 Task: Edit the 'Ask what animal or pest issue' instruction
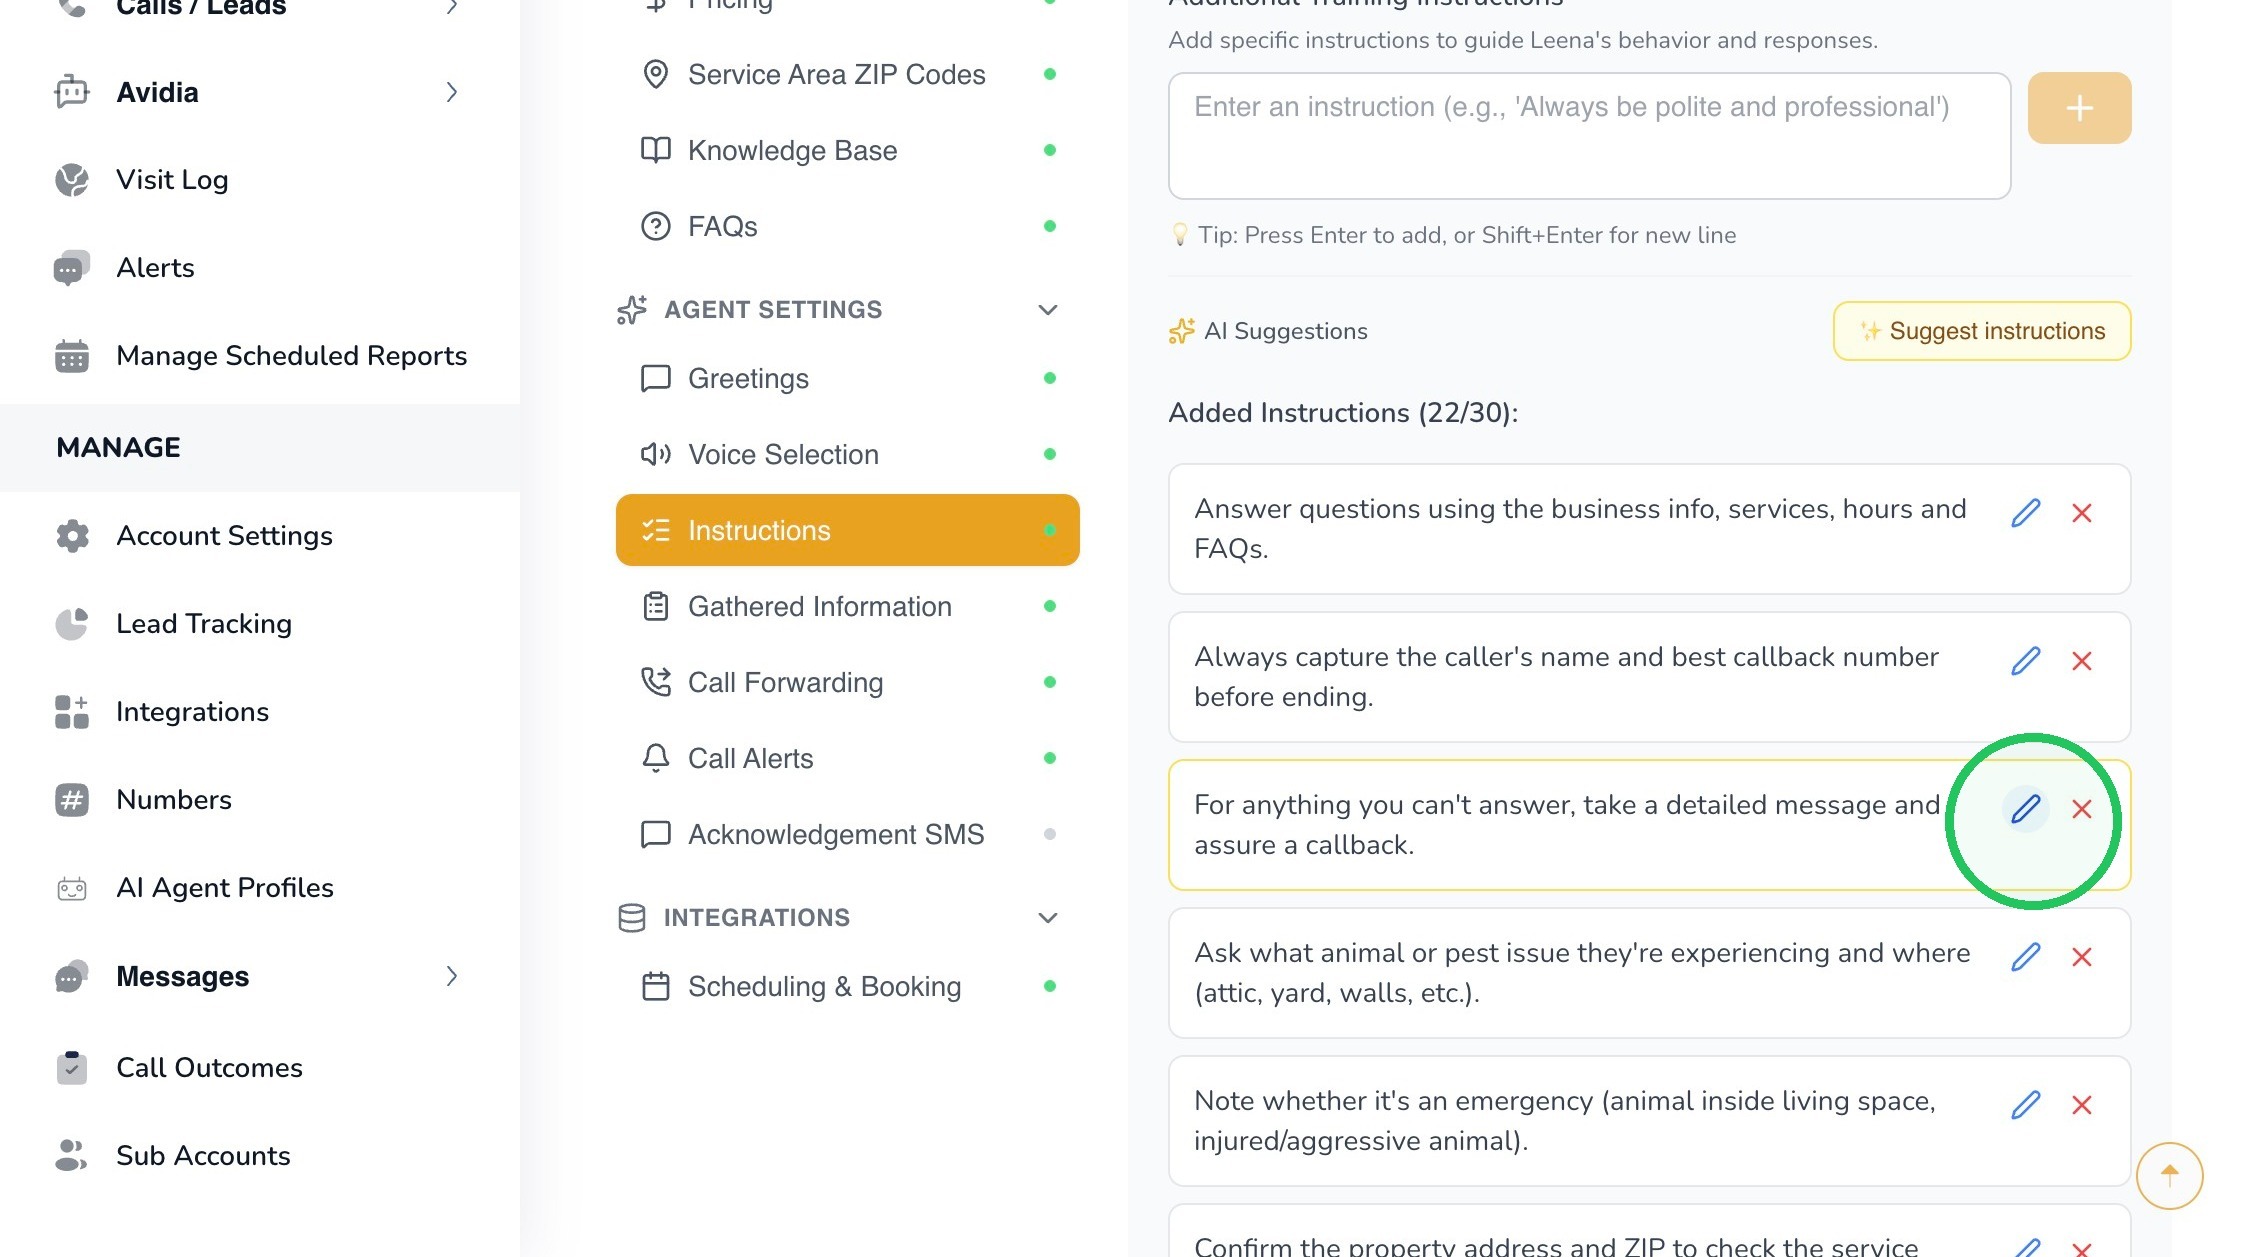(x=2025, y=957)
